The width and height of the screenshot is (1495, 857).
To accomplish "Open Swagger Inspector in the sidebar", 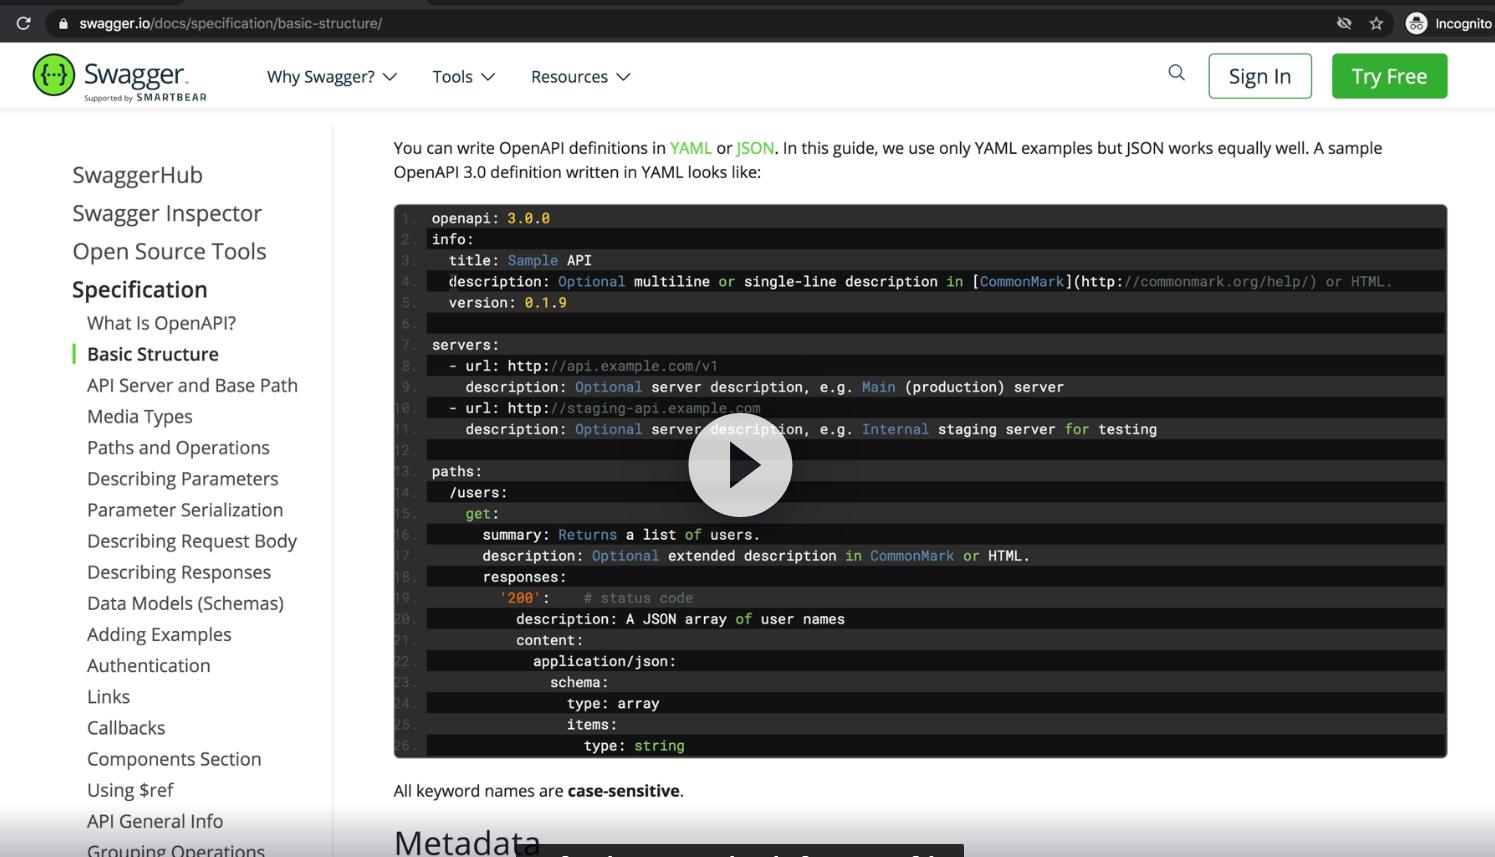I will coord(167,213).
